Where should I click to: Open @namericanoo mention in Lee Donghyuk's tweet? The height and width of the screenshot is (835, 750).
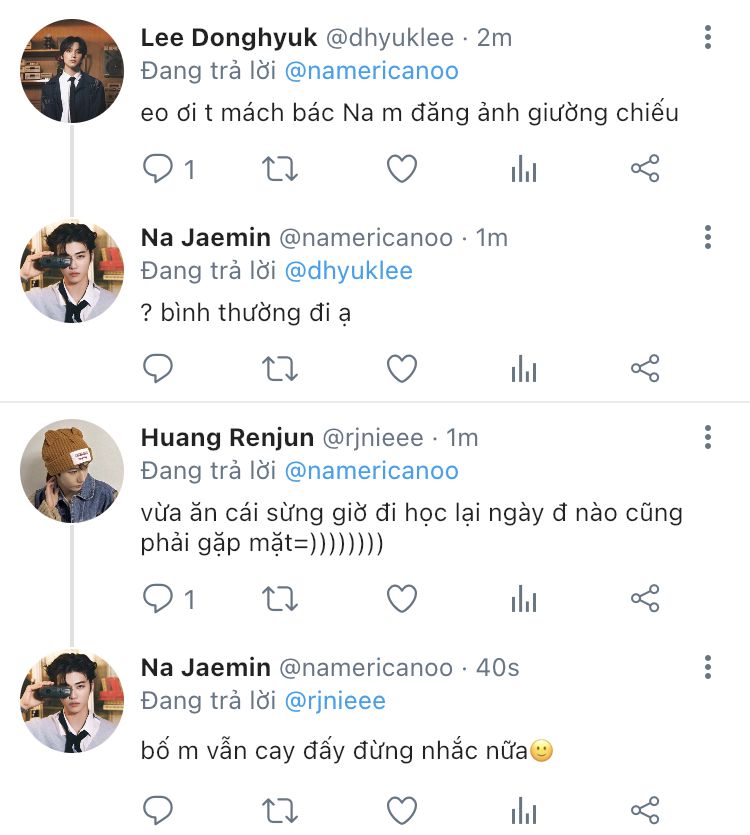[x=371, y=71]
